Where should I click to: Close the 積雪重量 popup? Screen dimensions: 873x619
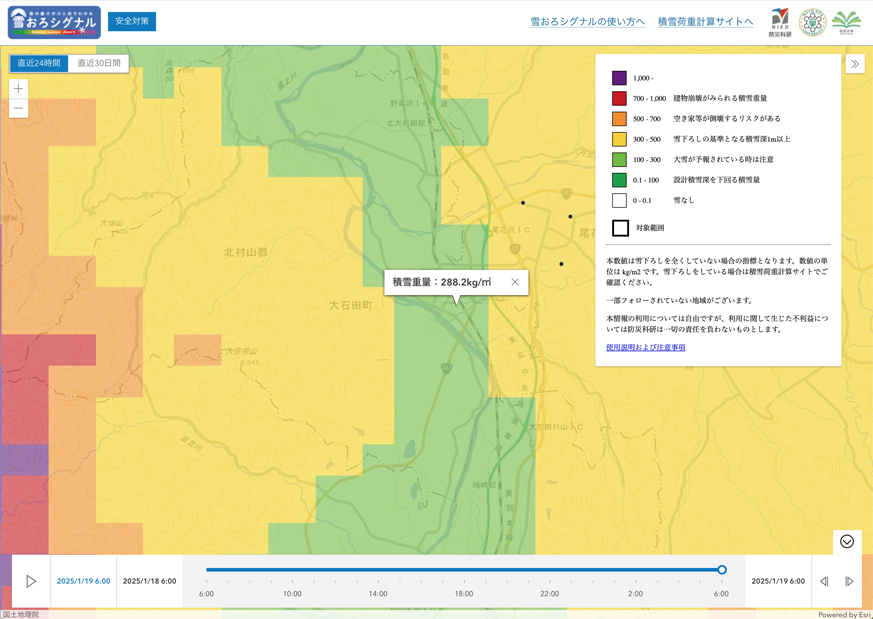pyautogui.click(x=515, y=282)
